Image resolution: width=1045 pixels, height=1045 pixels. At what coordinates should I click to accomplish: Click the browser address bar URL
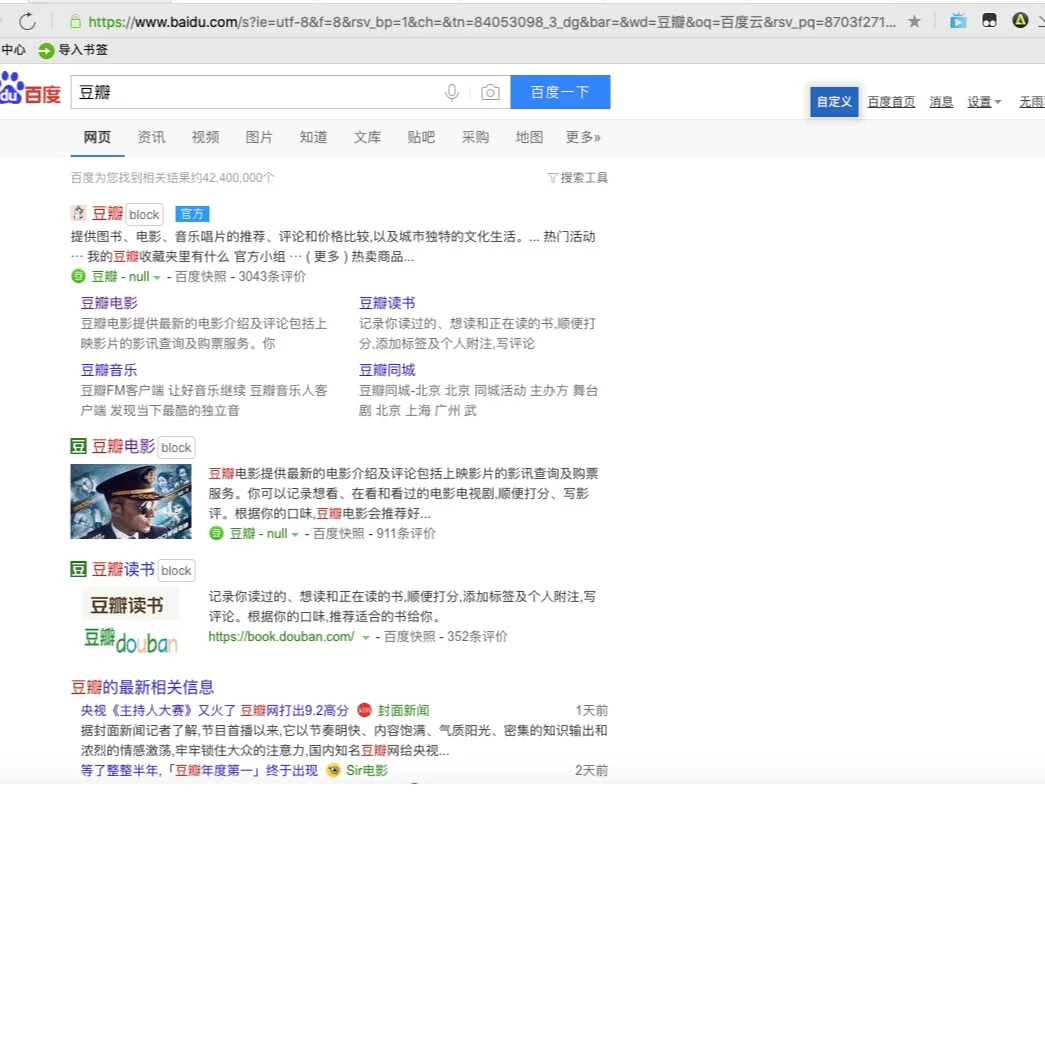[492, 22]
